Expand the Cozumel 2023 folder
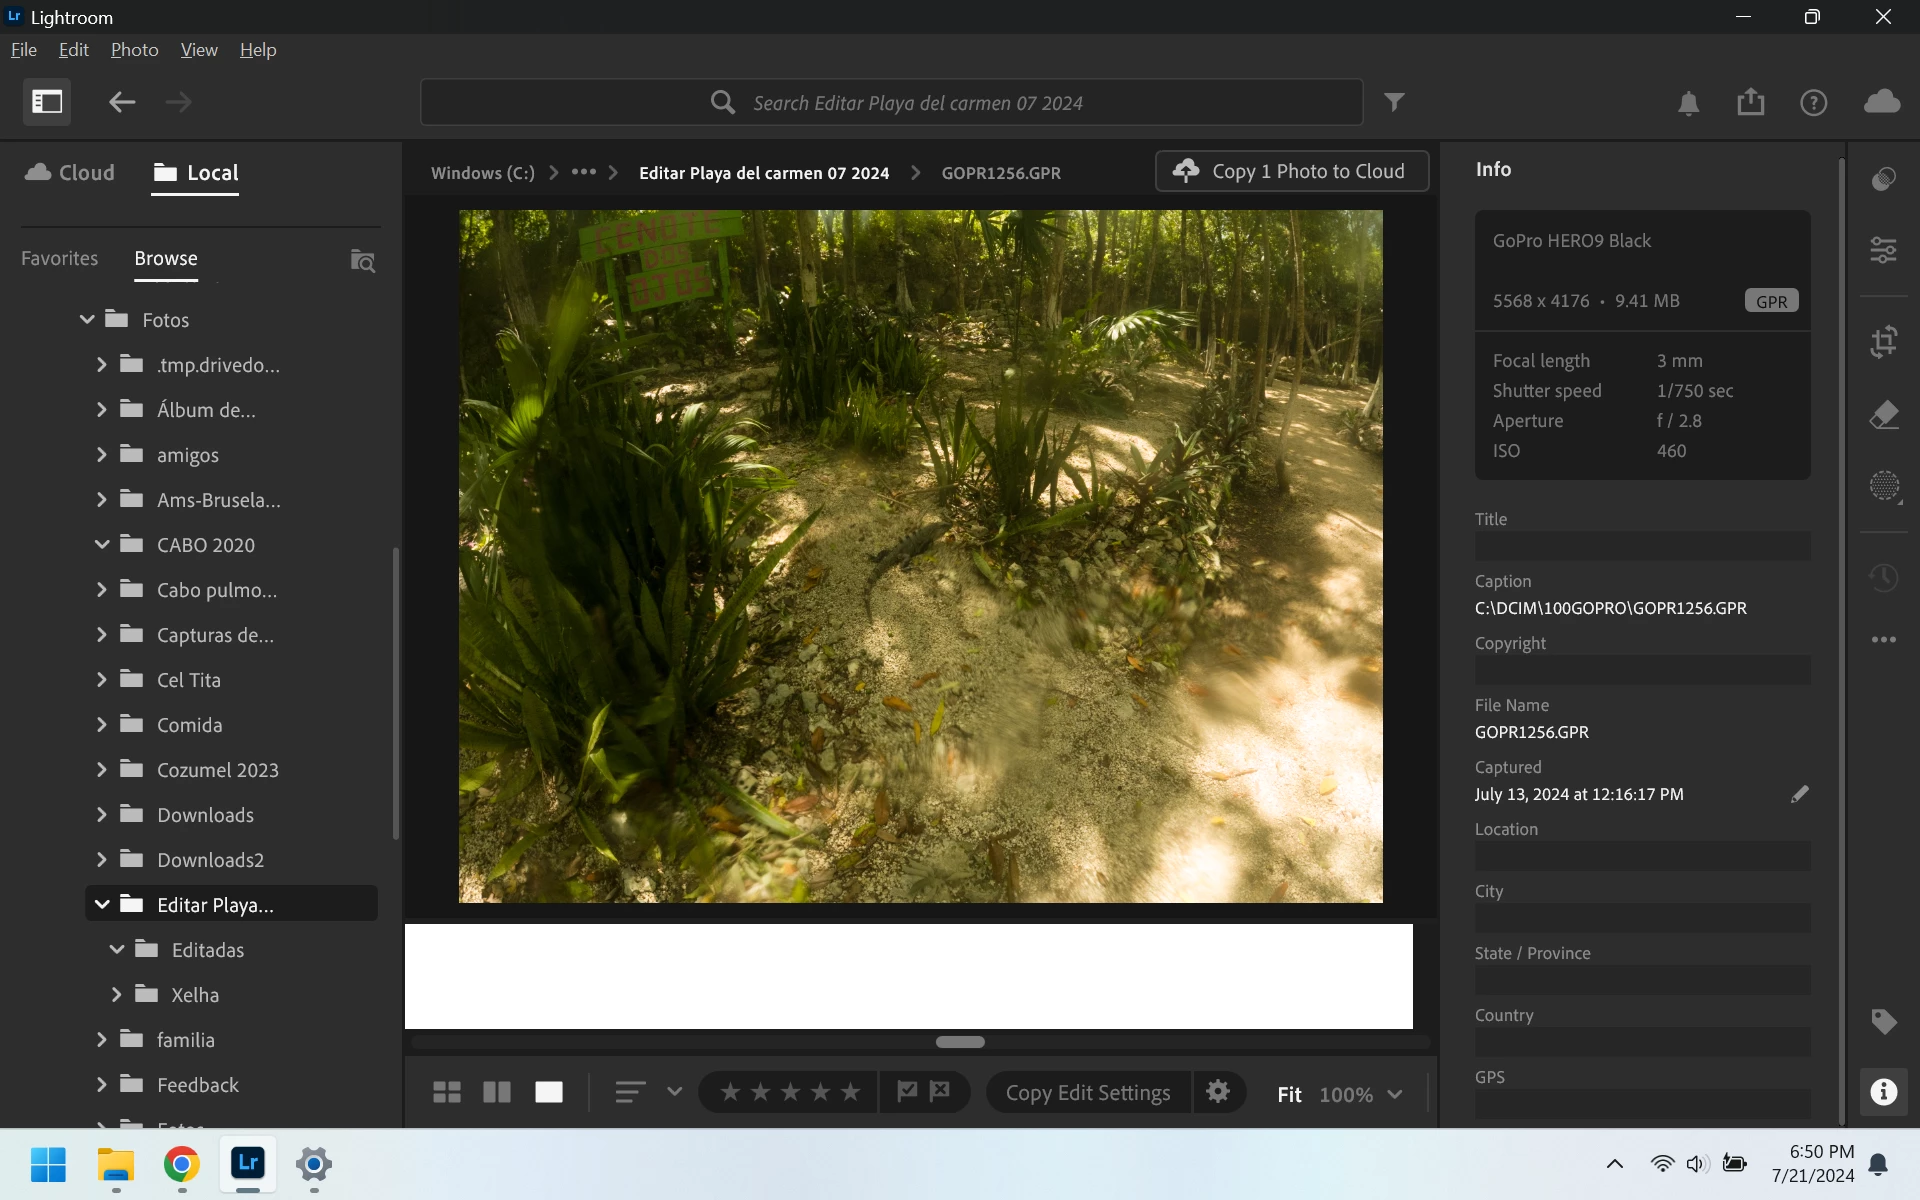1920x1200 pixels. 101,769
